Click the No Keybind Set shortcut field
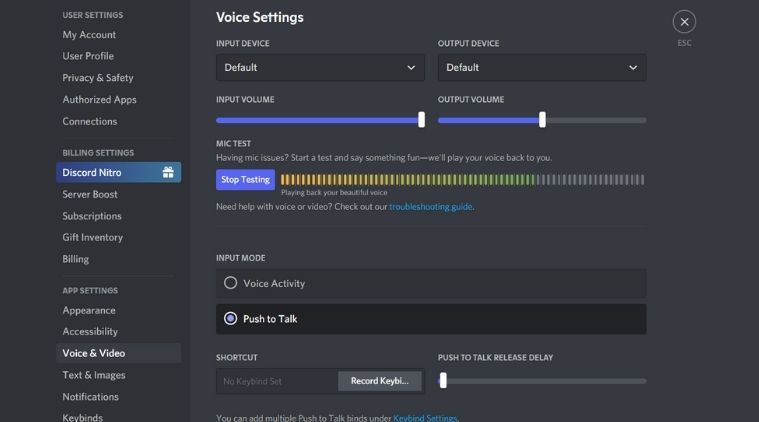Viewport: 759px width, 422px height. click(x=277, y=381)
